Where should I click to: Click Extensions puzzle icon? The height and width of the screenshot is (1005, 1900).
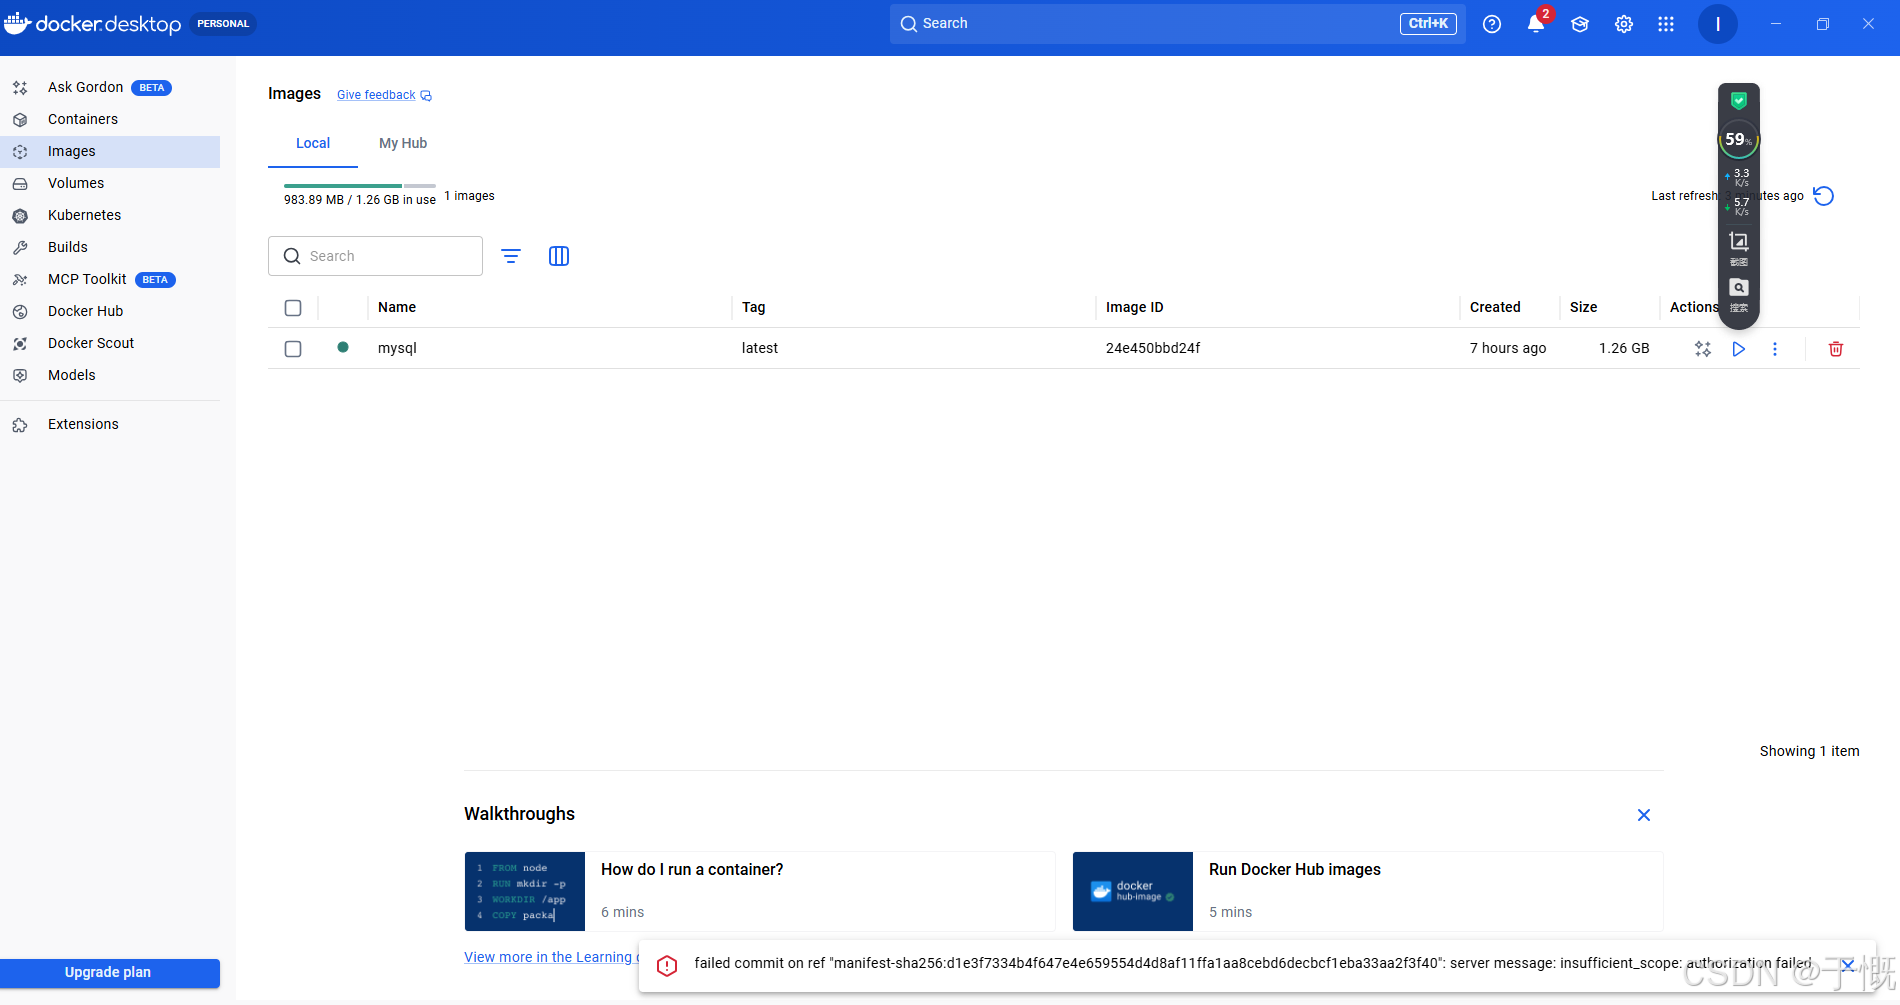[x=20, y=425]
